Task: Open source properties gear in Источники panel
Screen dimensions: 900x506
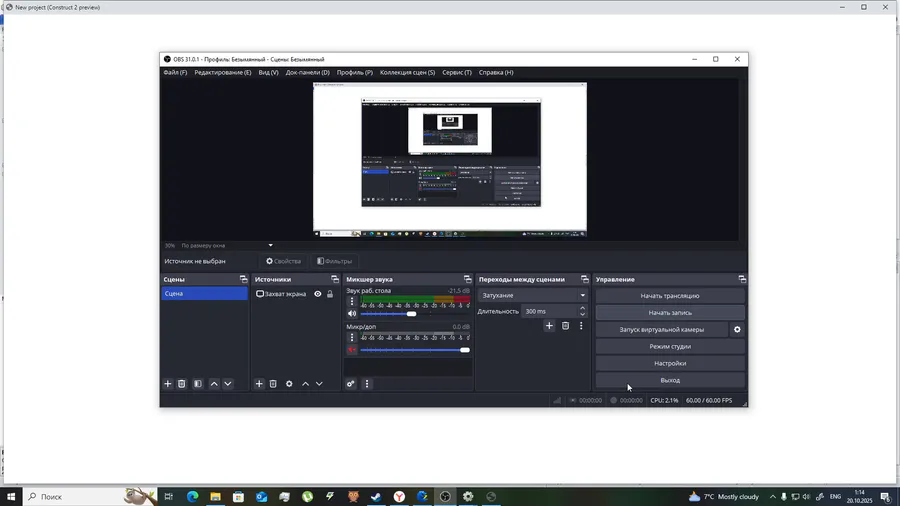Action: (x=289, y=384)
